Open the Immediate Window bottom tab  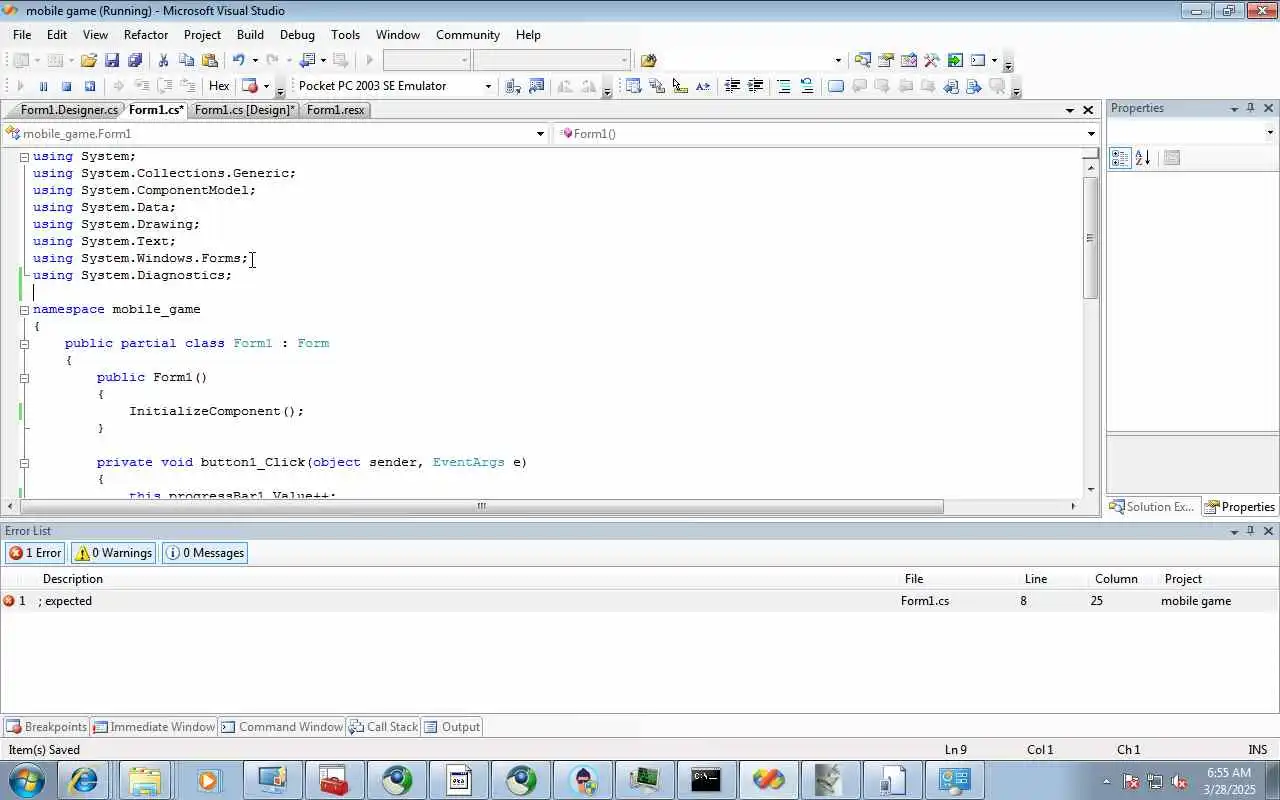click(x=153, y=727)
